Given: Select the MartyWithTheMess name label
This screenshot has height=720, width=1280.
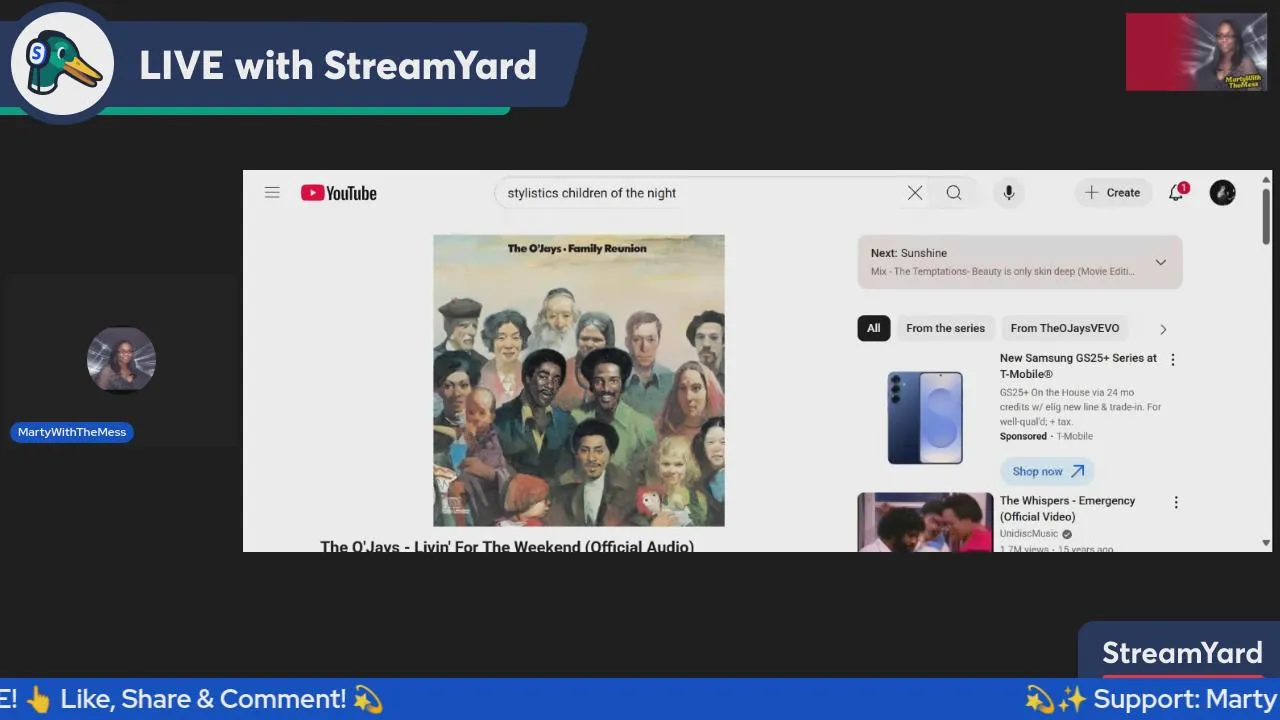Looking at the screenshot, I should [x=72, y=432].
